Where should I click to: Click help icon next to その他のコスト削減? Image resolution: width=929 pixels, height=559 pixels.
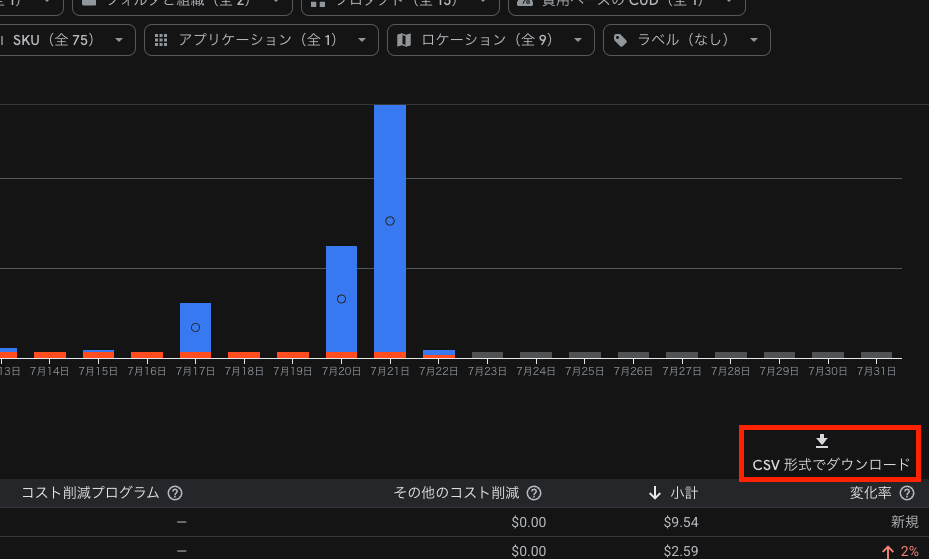coord(534,493)
